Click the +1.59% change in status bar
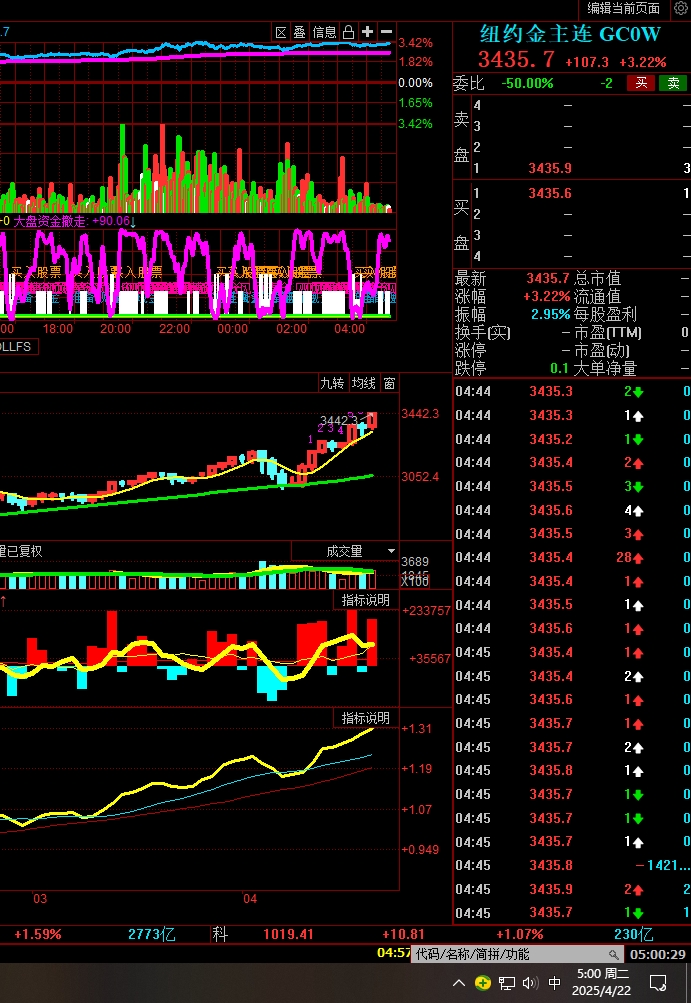This screenshot has height=1003, width=691. tap(38, 935)
